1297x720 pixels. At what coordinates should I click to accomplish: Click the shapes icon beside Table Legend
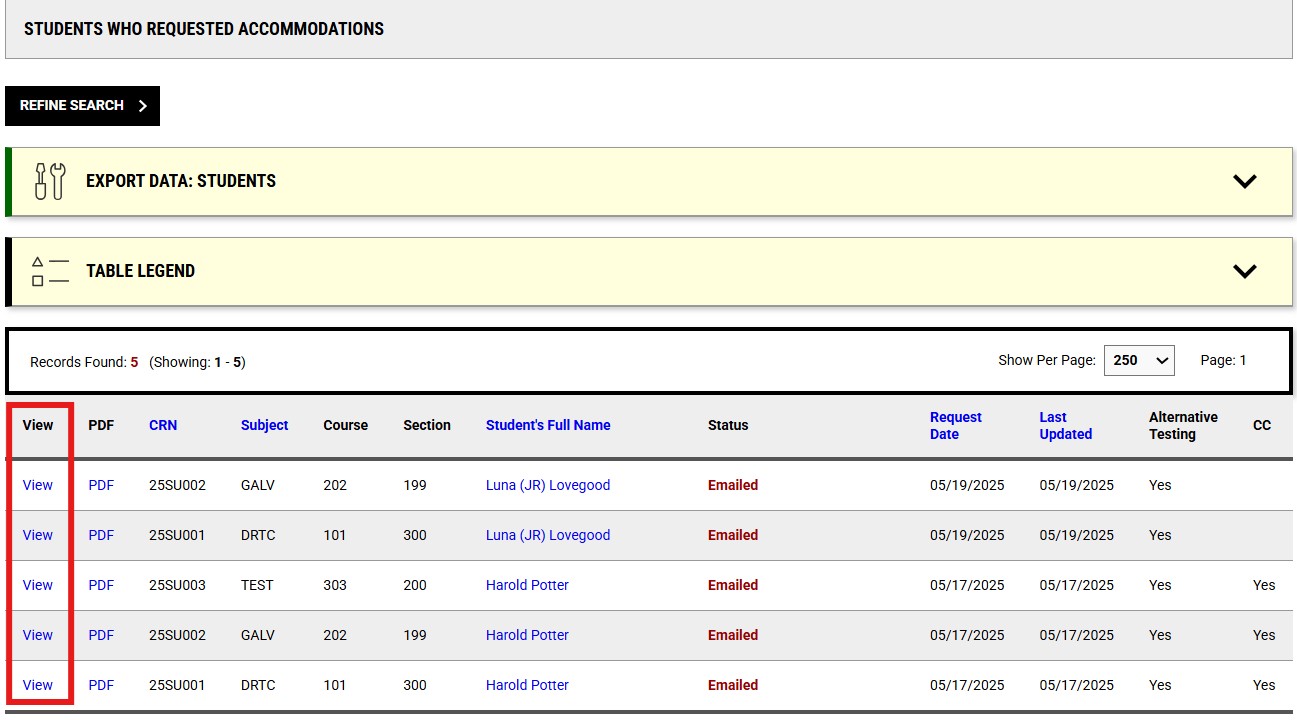[50, 271]
